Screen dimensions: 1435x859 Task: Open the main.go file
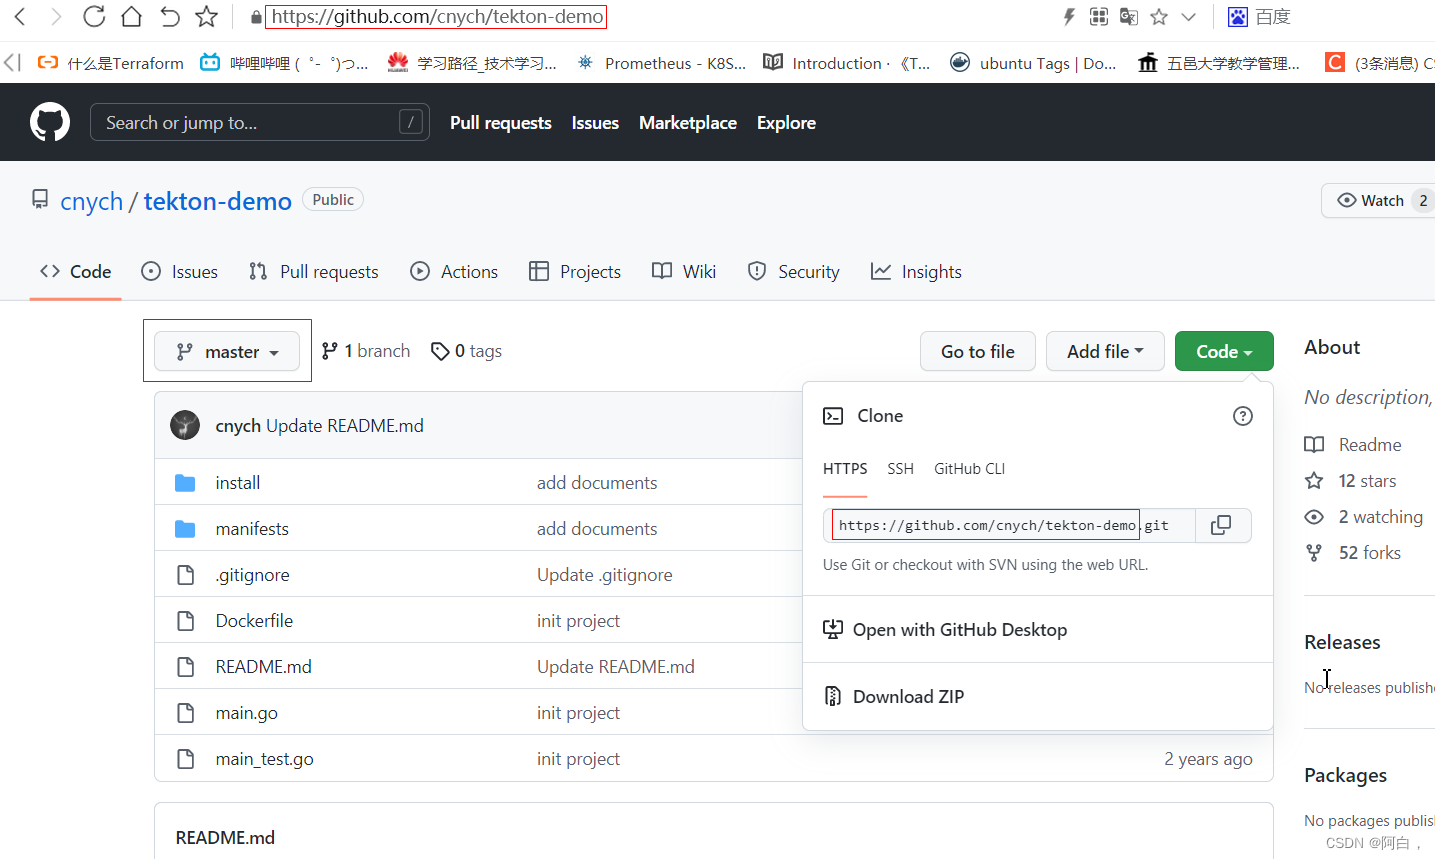point(246,713)
